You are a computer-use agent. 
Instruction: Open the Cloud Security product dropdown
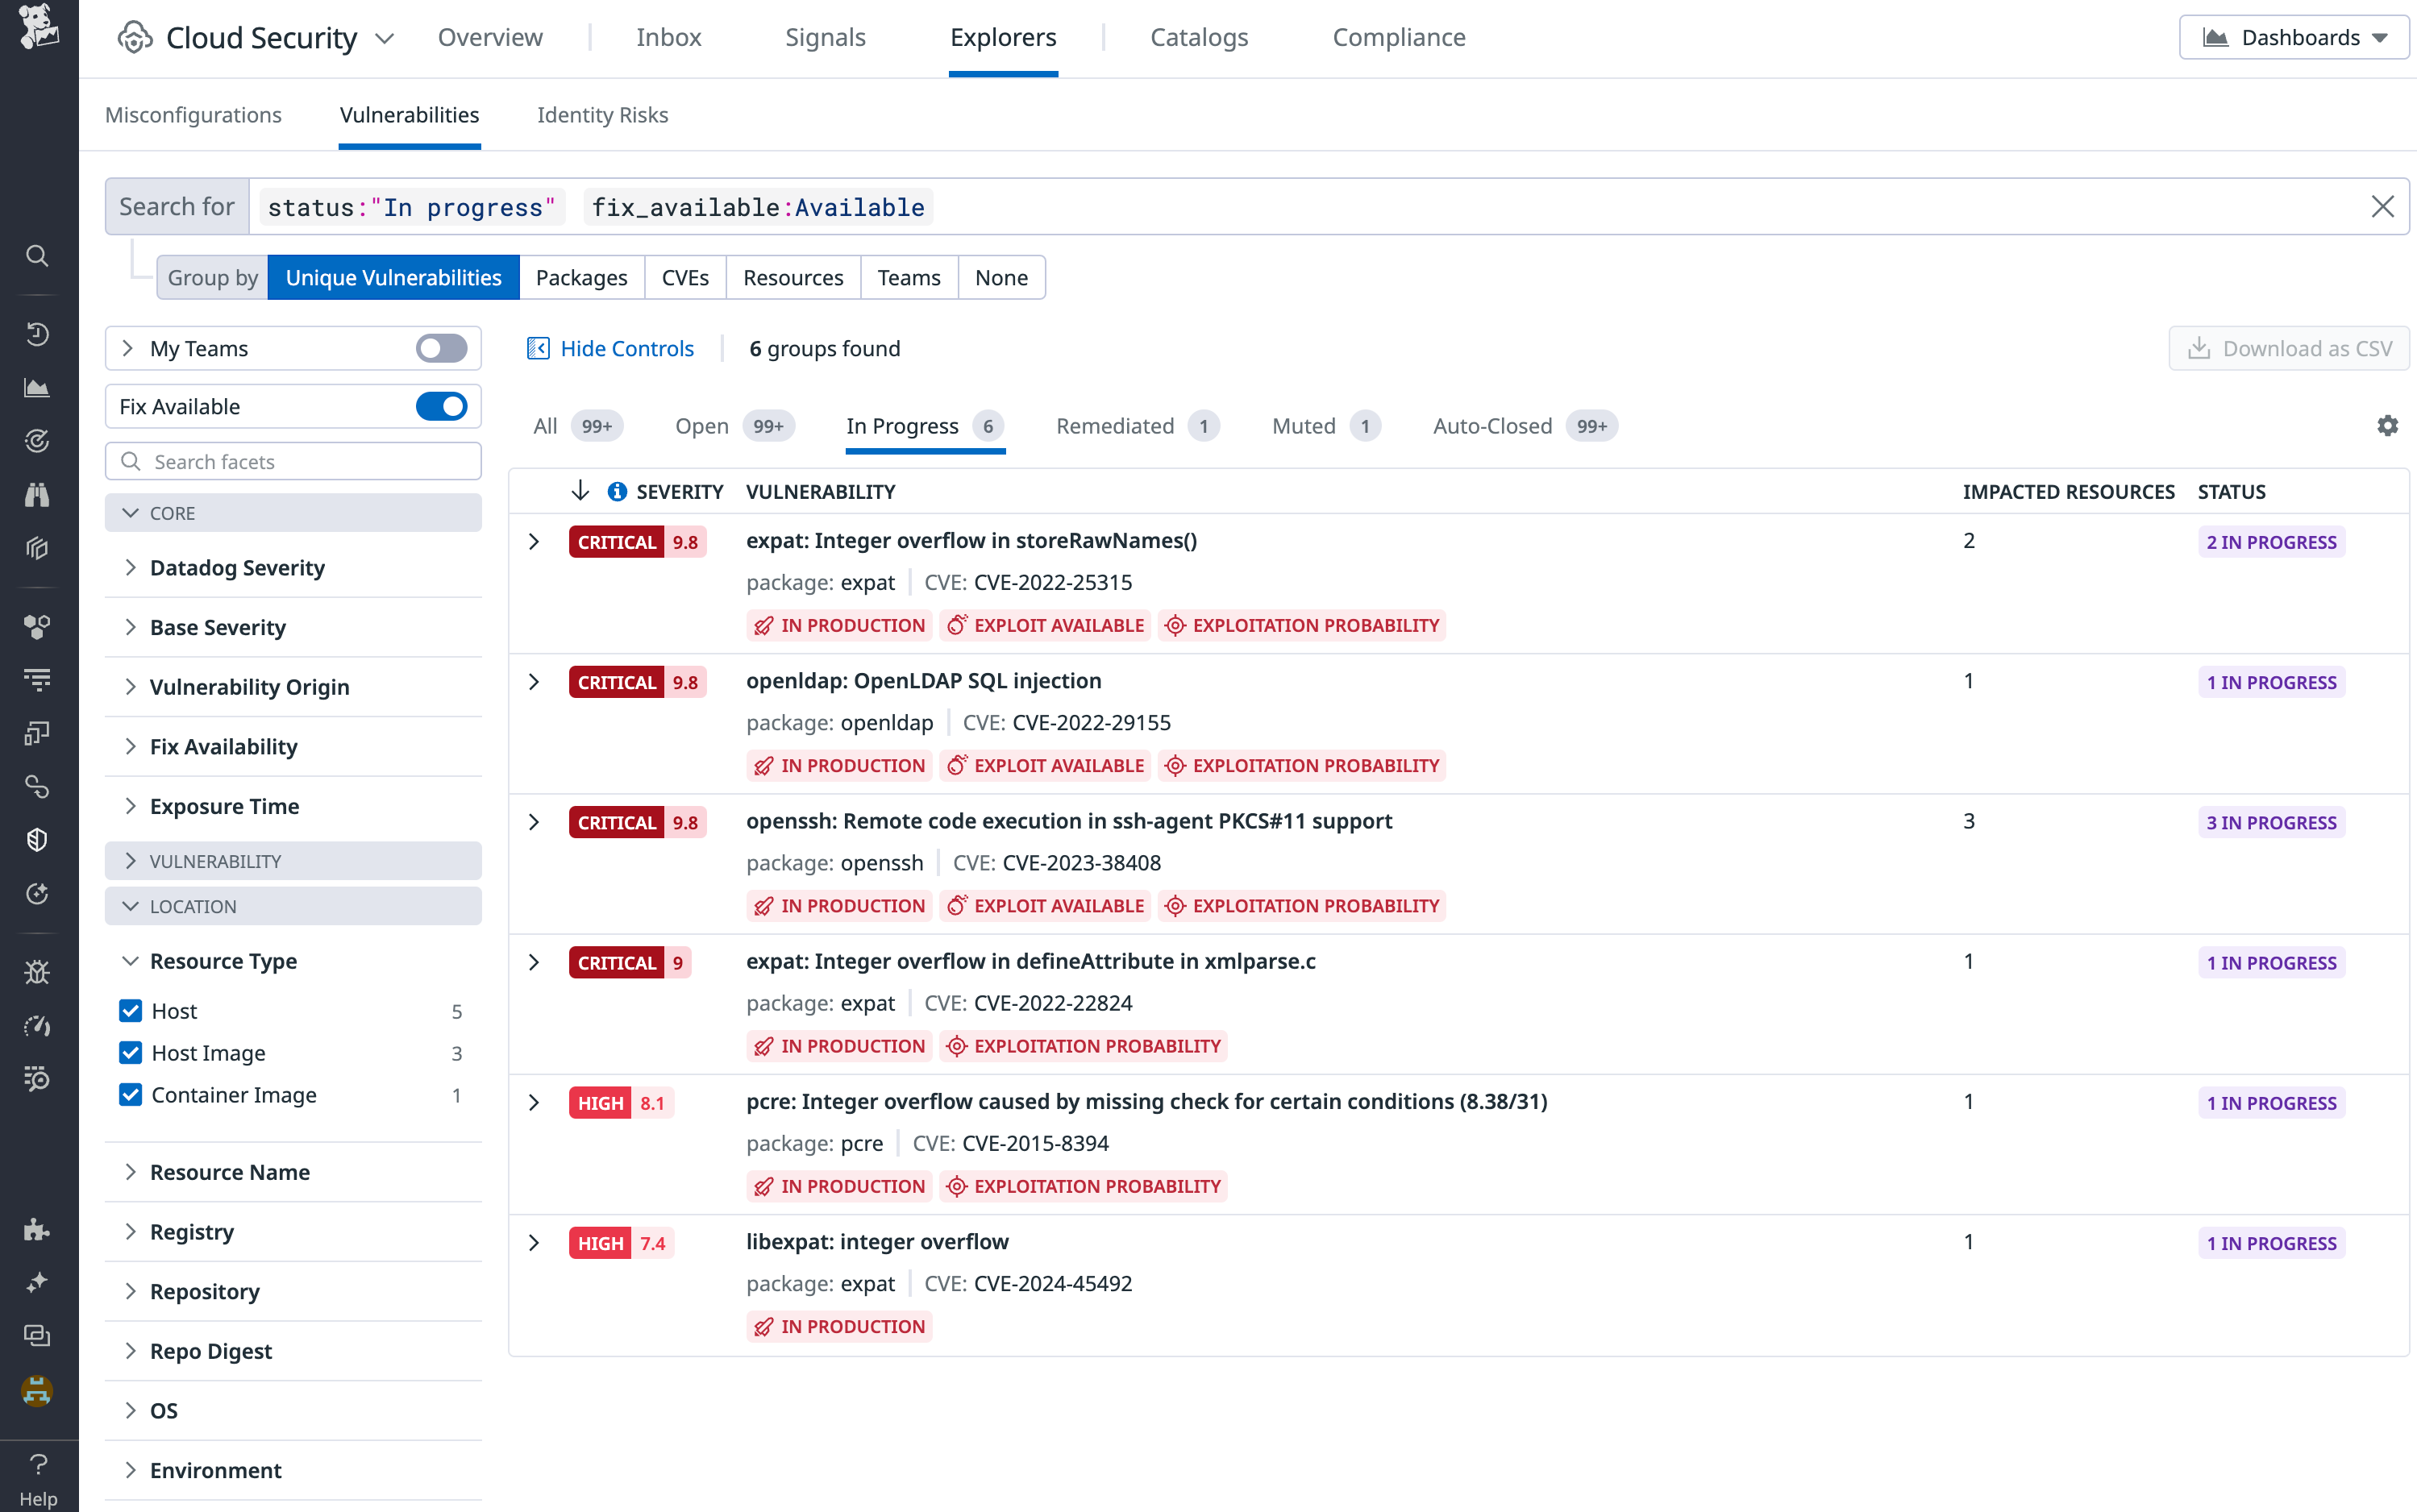tap(385, 37)
